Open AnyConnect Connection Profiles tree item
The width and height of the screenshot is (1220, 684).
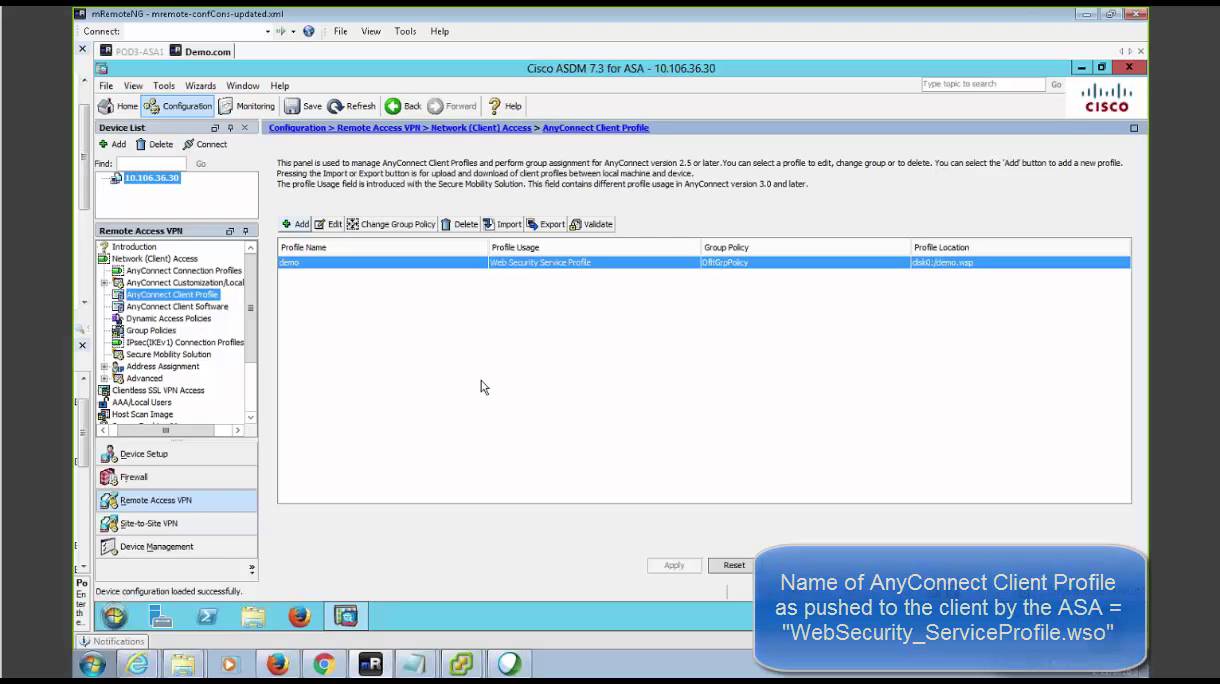point(184,271)
